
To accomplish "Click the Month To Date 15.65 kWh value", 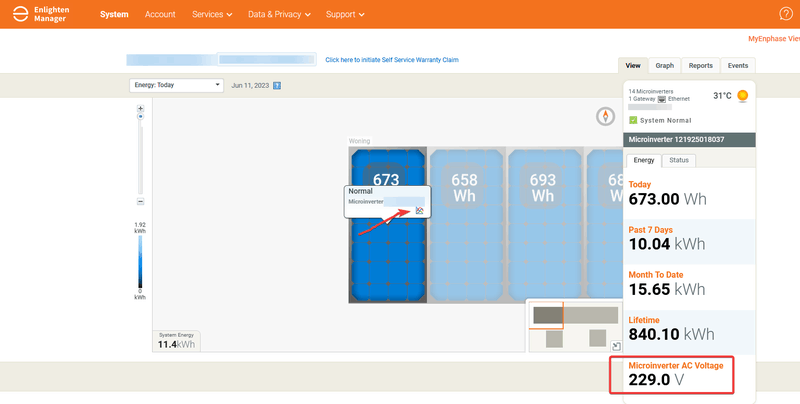I will pos(667,289).
